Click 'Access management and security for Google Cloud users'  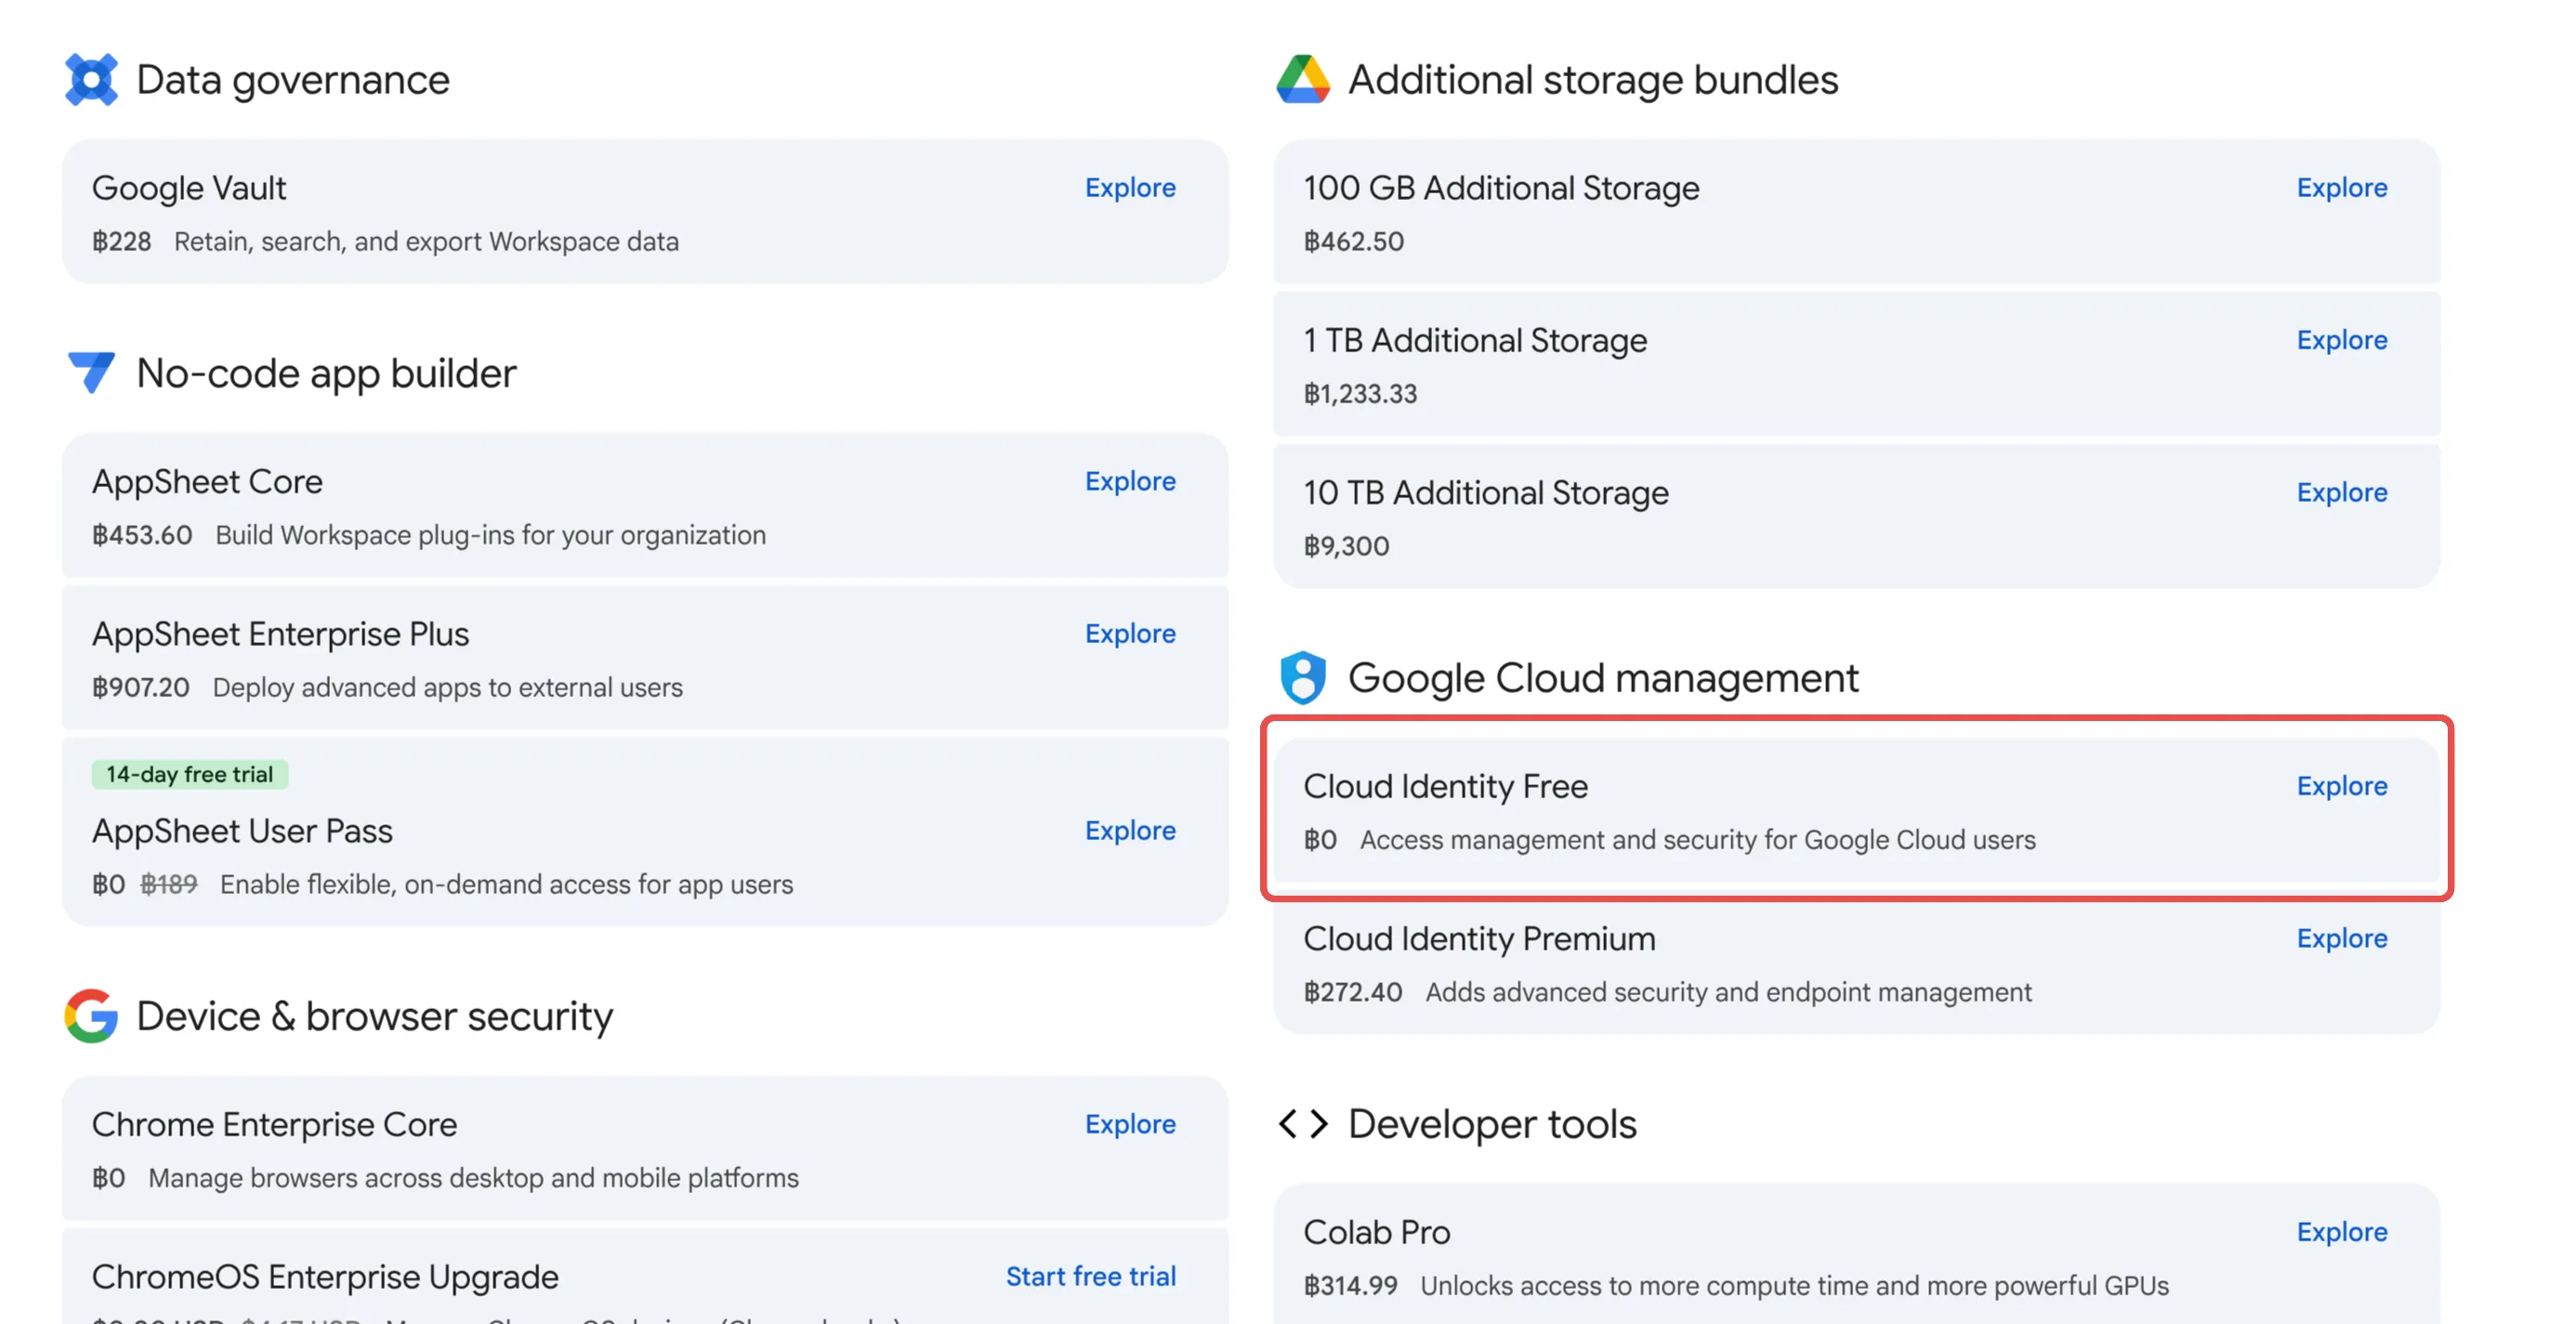point(1697,840)
